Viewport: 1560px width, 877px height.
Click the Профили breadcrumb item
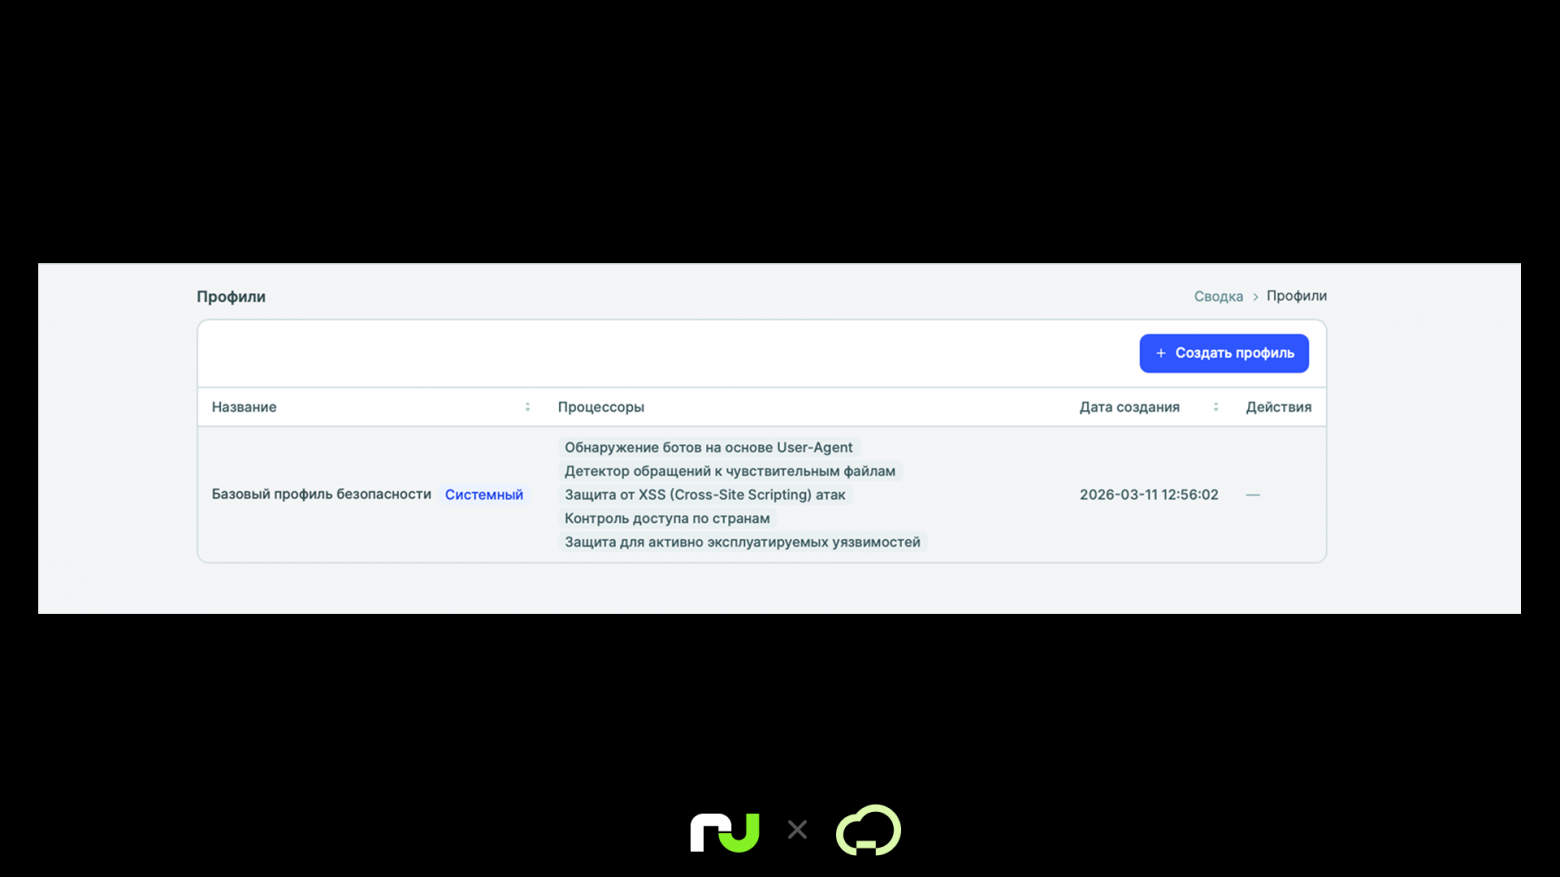click(x=1296, y=296)
